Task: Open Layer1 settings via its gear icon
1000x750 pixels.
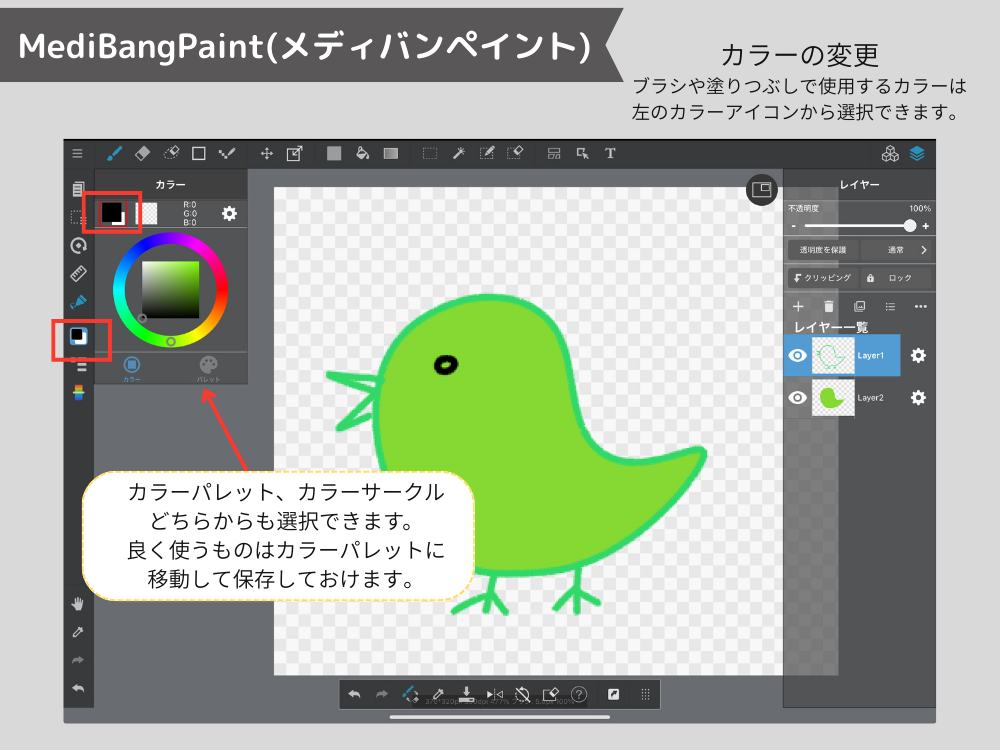Action: [x=917, y=356]
